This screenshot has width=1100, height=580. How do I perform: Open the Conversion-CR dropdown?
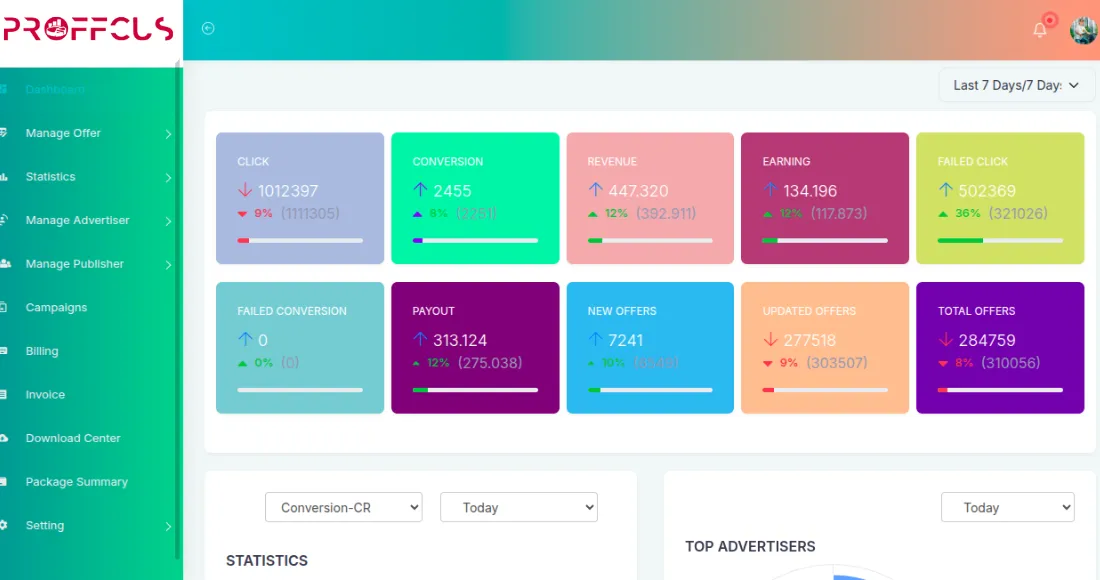click(343, 507)
